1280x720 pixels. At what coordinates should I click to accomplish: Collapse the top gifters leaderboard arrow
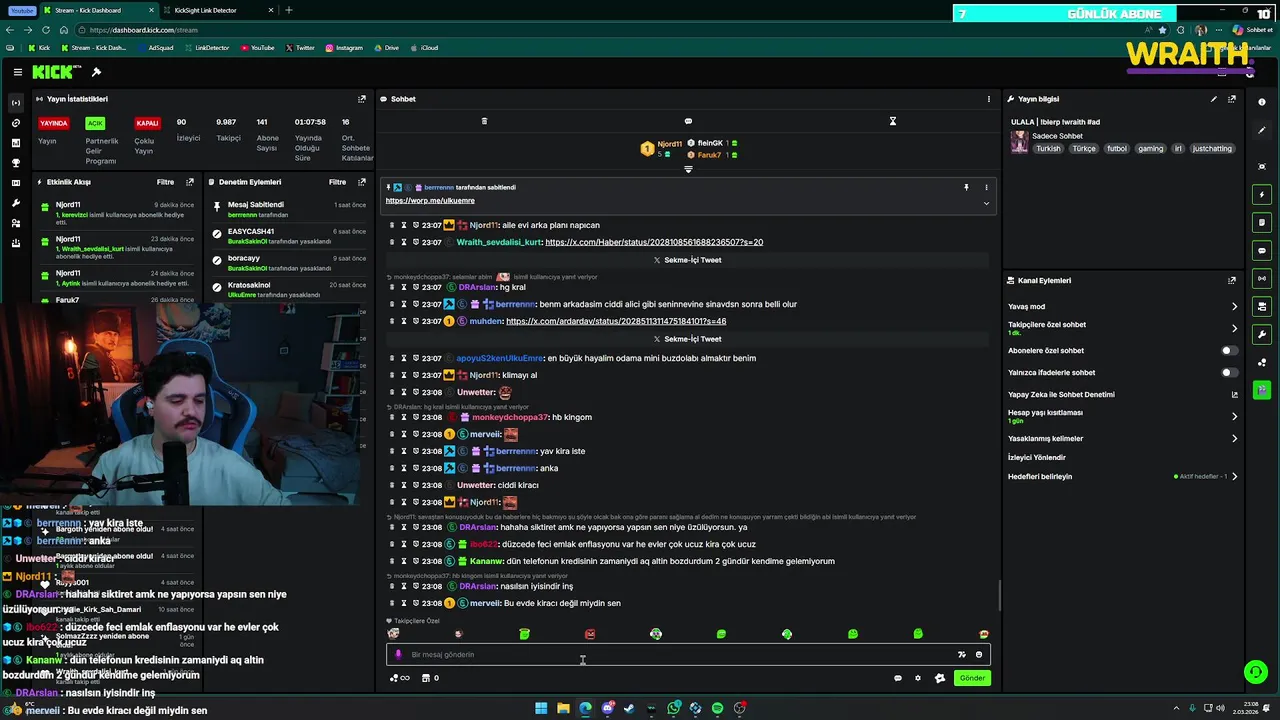[x=688, y=169]
